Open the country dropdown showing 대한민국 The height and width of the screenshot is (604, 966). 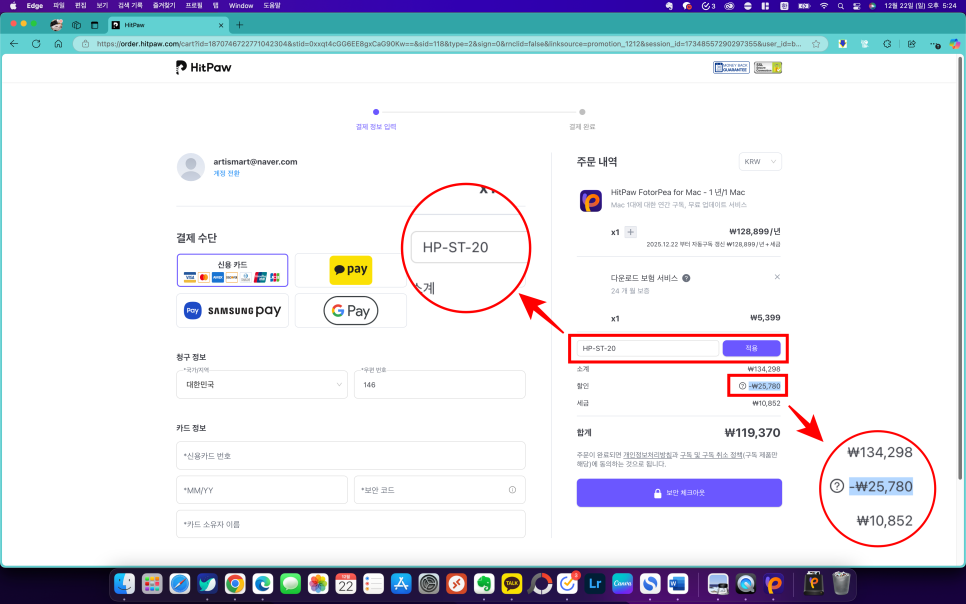point(262,385)
